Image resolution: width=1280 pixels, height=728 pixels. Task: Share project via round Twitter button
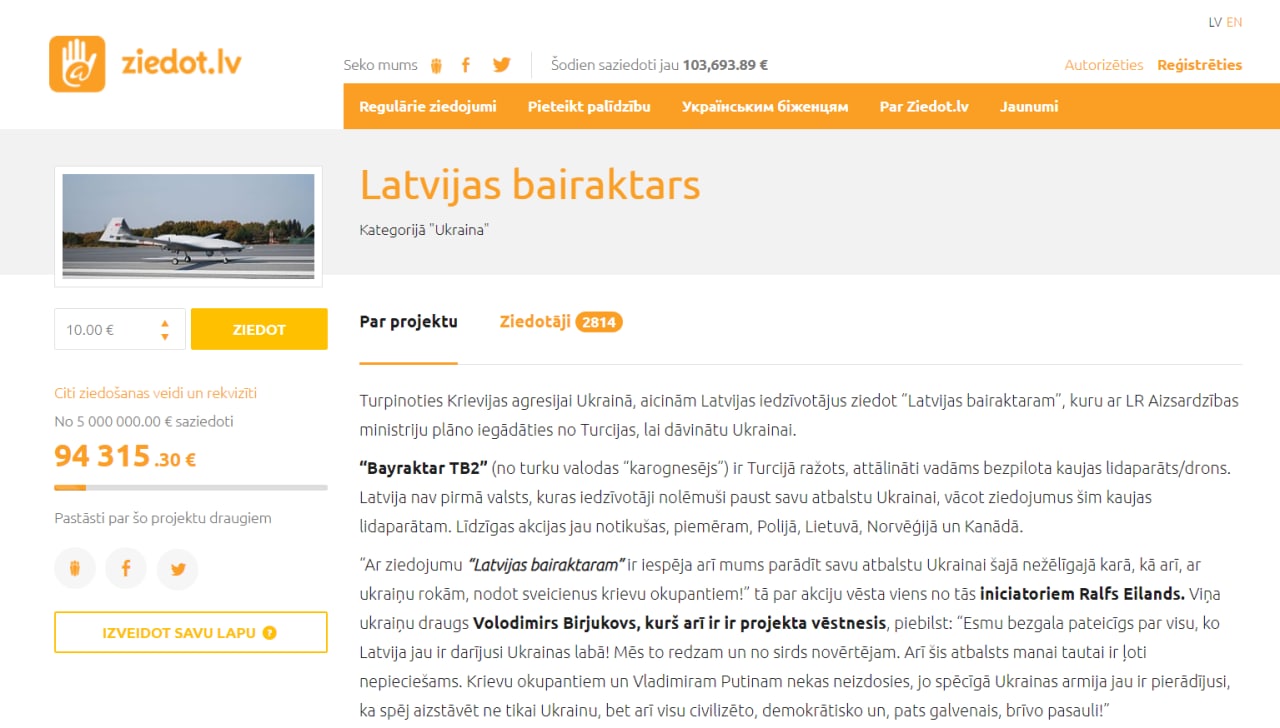tap(178, 569)
